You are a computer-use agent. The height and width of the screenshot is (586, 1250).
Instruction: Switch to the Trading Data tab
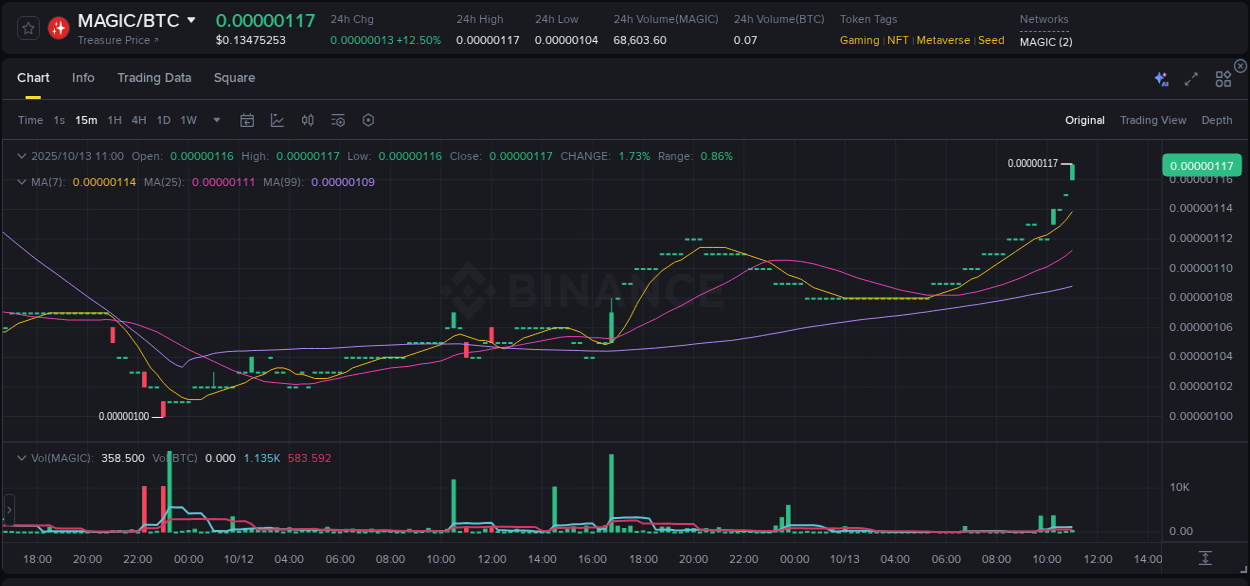coord(154,78)
